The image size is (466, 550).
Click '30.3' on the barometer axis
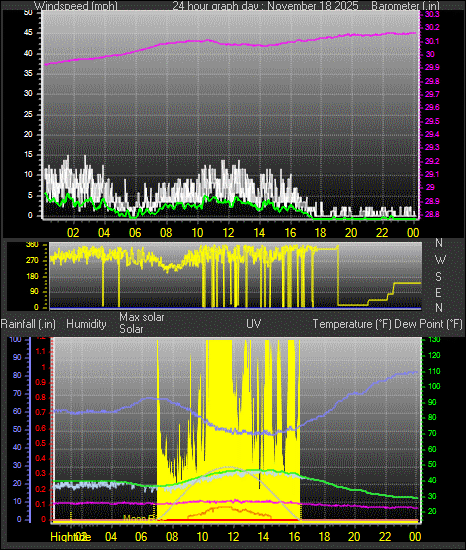(x=432, y=14)
